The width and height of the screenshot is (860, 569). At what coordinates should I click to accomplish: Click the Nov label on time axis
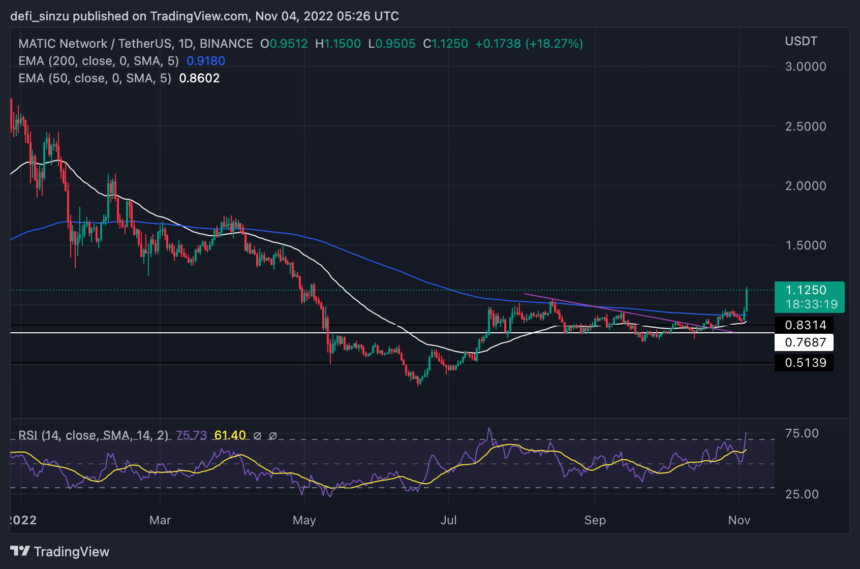pyautogui.click(x=738, y=520)
